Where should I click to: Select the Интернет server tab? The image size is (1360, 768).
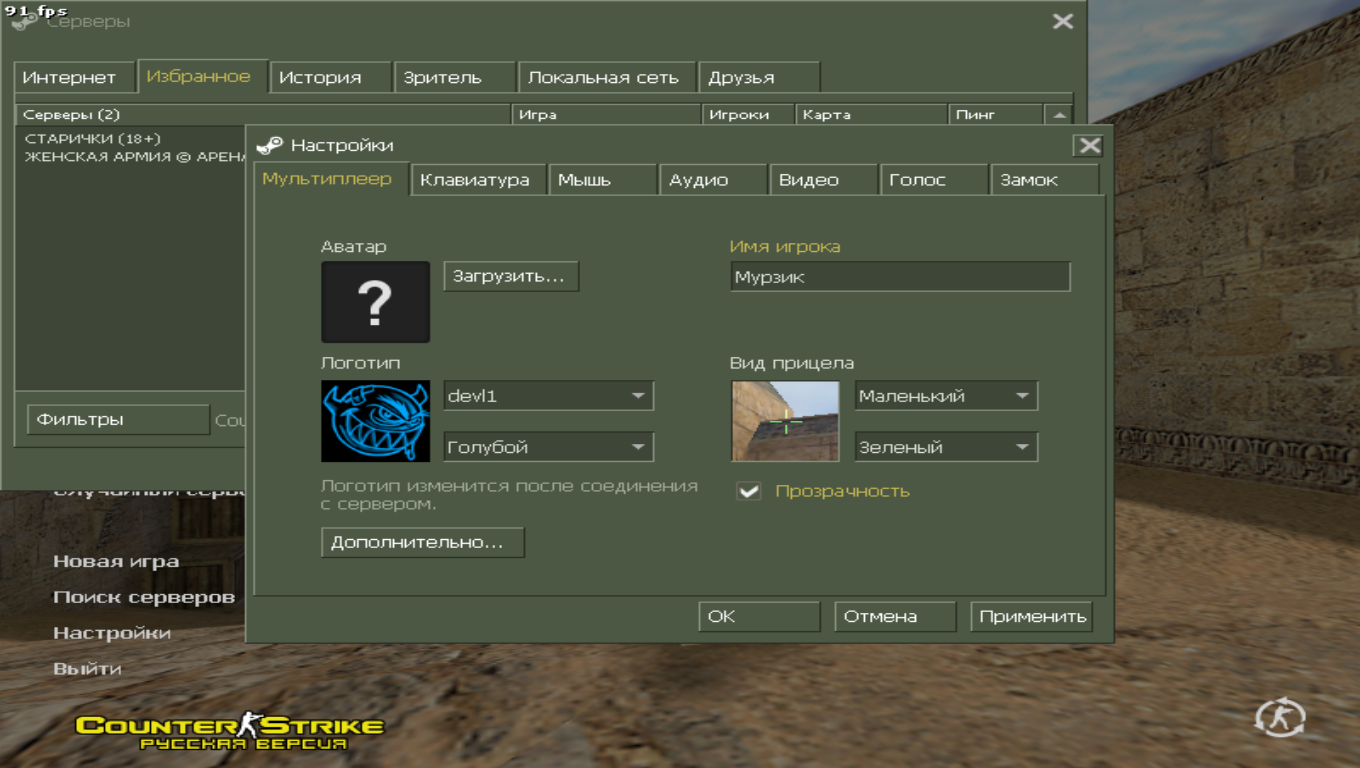click(x=69, y=77)
